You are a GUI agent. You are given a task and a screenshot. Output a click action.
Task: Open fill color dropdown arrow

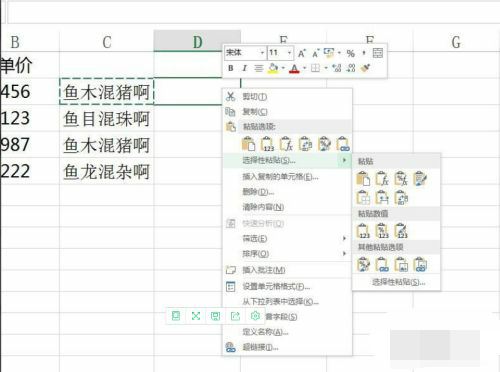tap(283, 68)
